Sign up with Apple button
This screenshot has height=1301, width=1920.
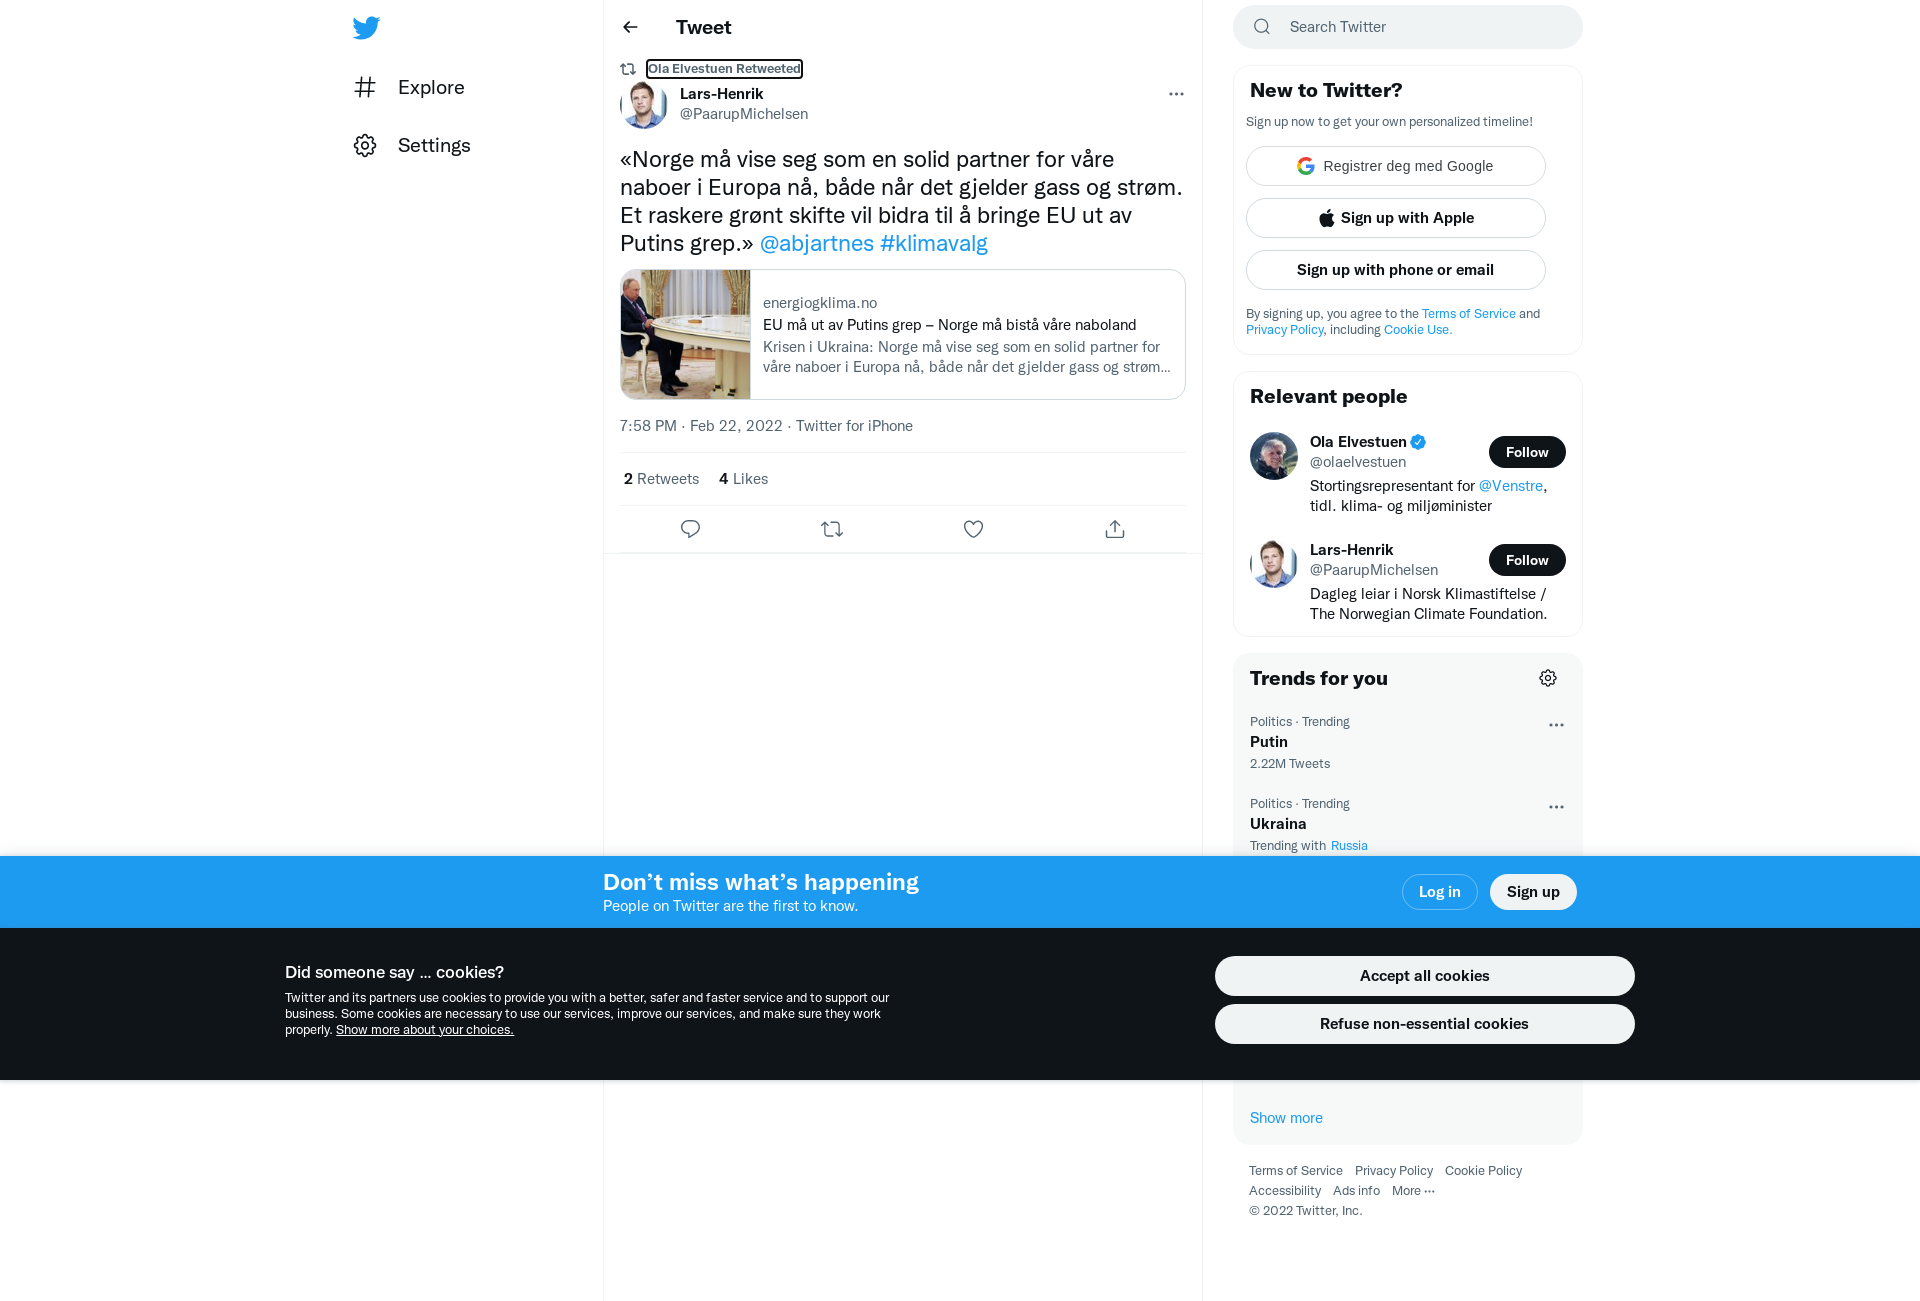[x=1395, y=218]
